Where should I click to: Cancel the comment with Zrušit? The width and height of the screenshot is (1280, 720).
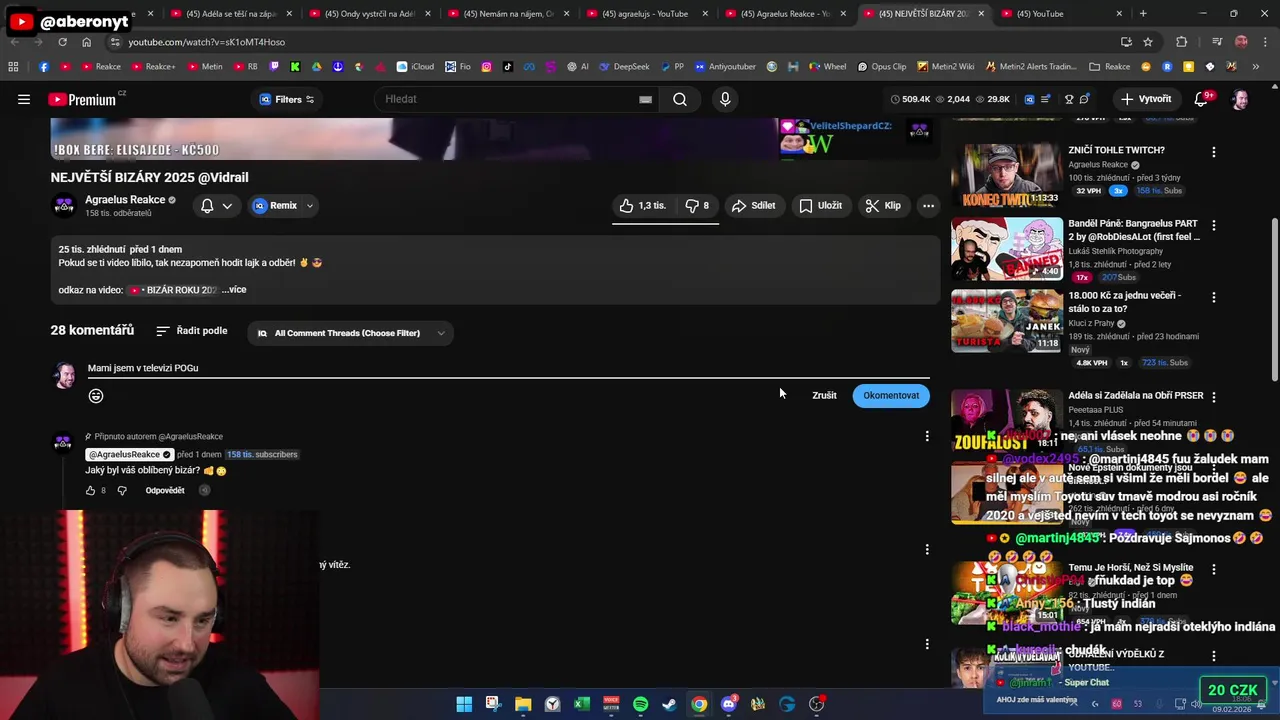click(824, 396)
